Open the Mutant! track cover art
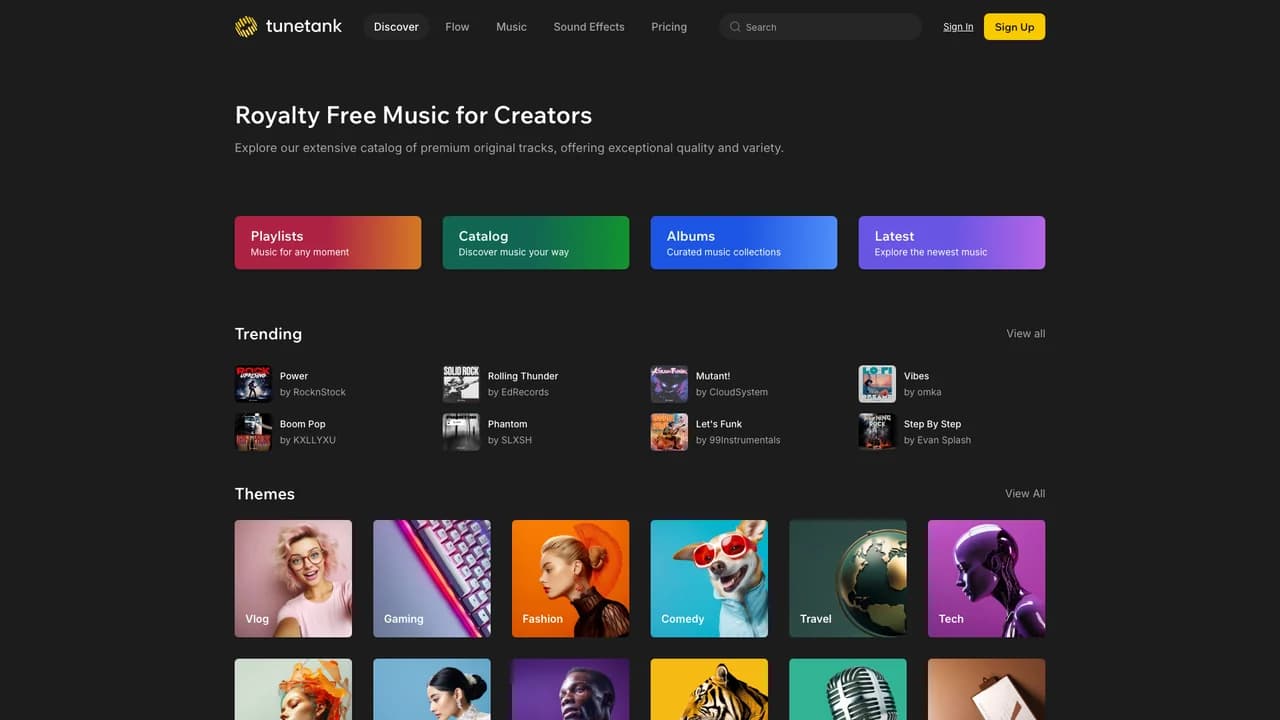Screen dimensions: 1280x720 coord(669,384)
